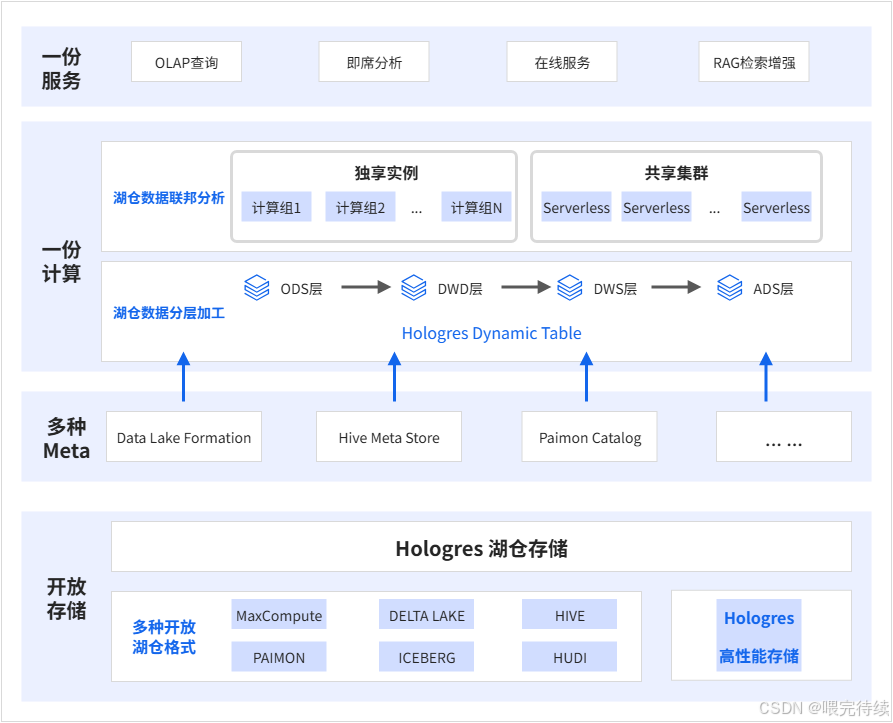Screen dimensions: 893x723
Task: Click the 计算组N block
Action: tap(476, 207)
